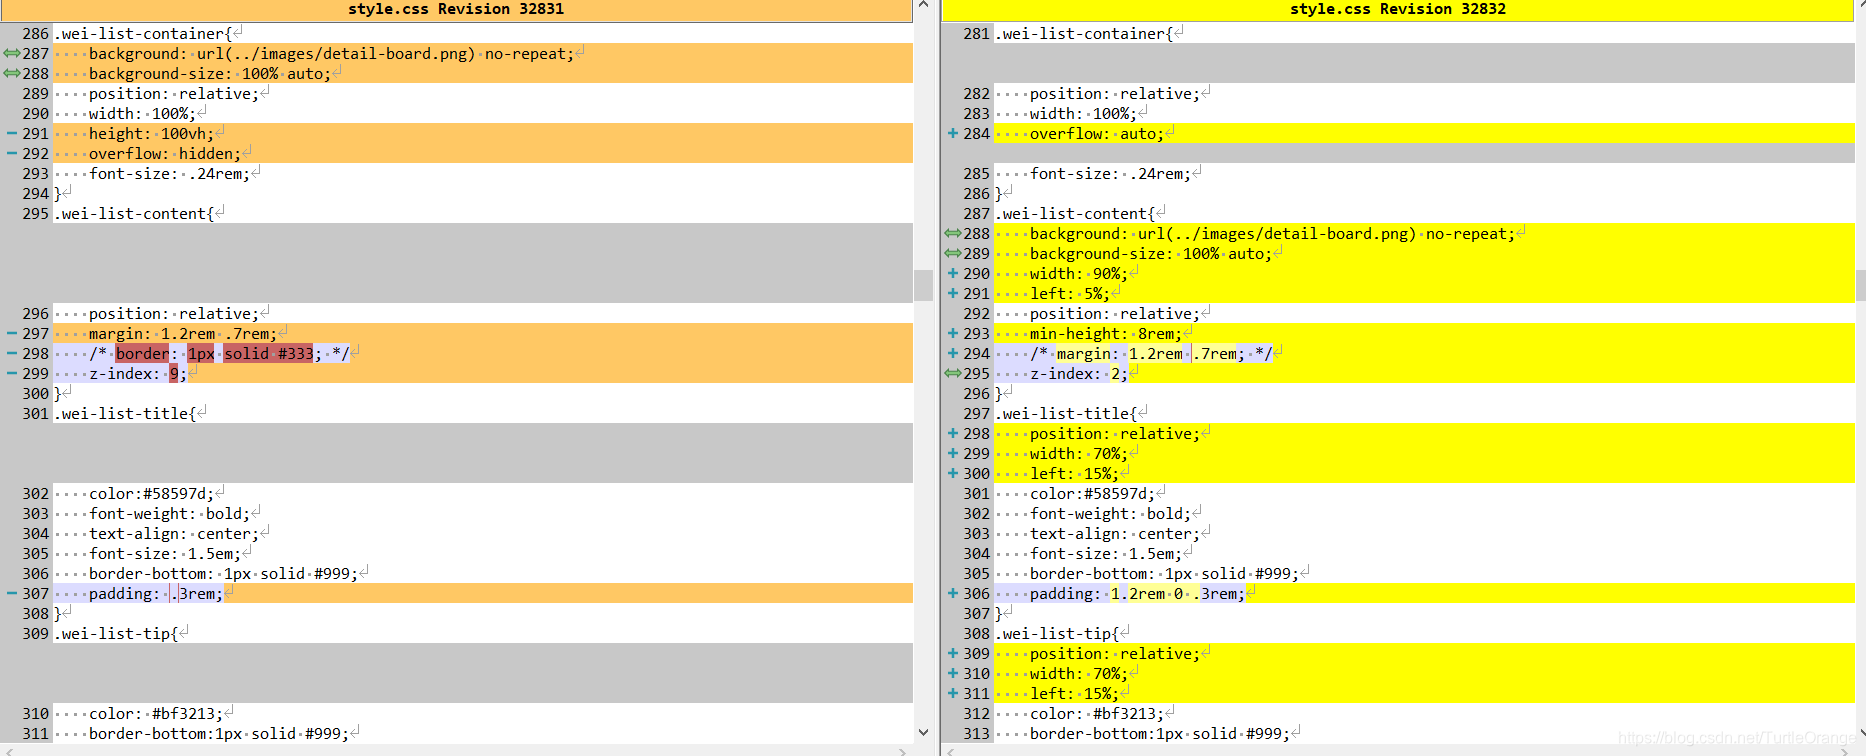Viewport: 1866px width, 756px height.
Task: Click the plus marker beside right line 309
Action: 953,653
